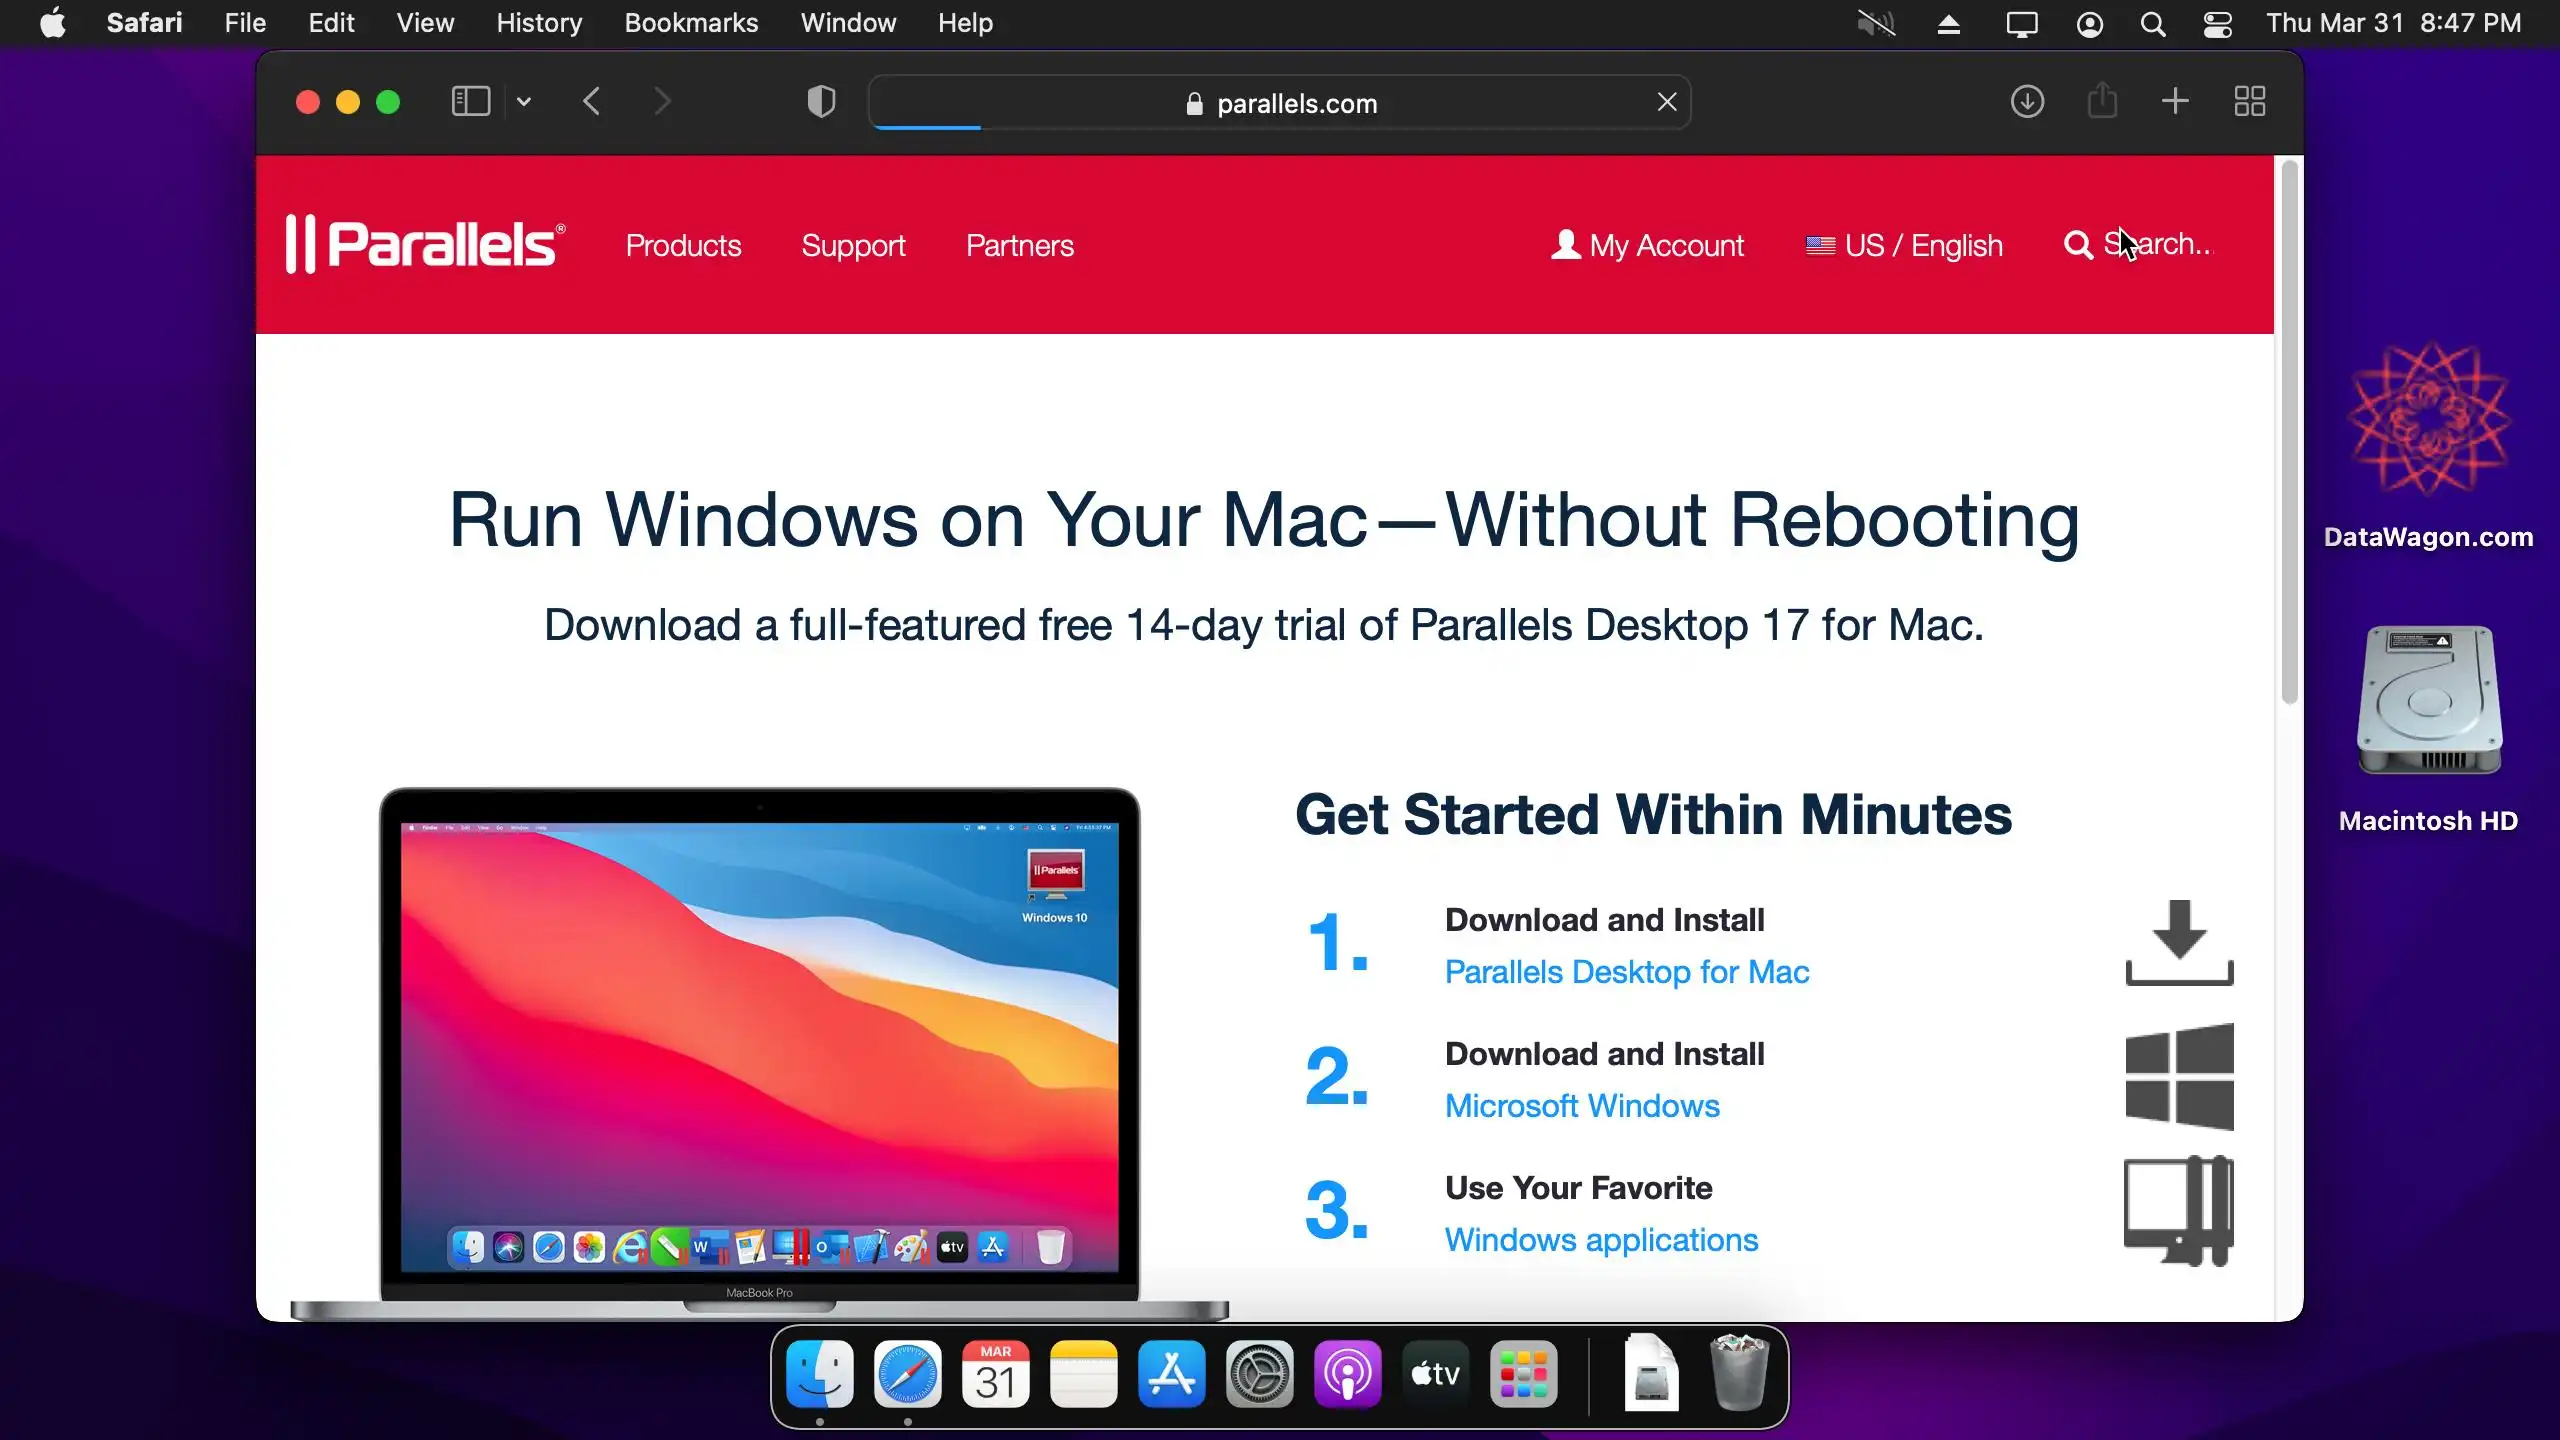2560x1440 pixels.
Task: Open Control Center in menu bar
Action: (x=2217, y=24)
